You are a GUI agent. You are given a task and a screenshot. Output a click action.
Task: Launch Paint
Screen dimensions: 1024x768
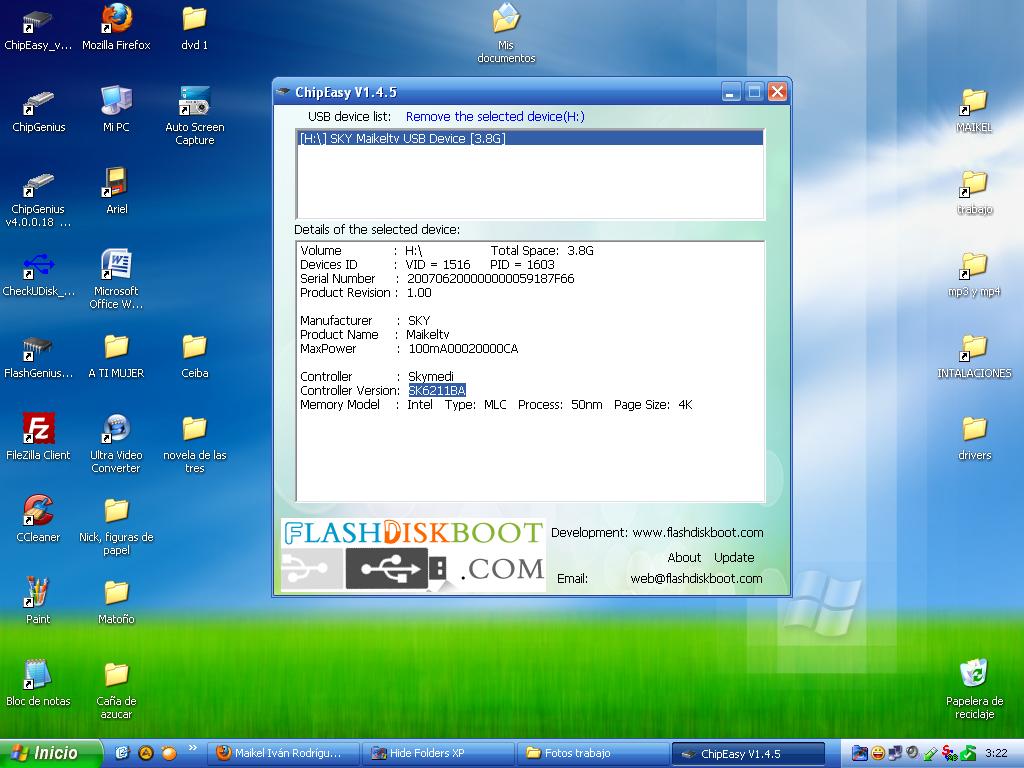[37, 593]
